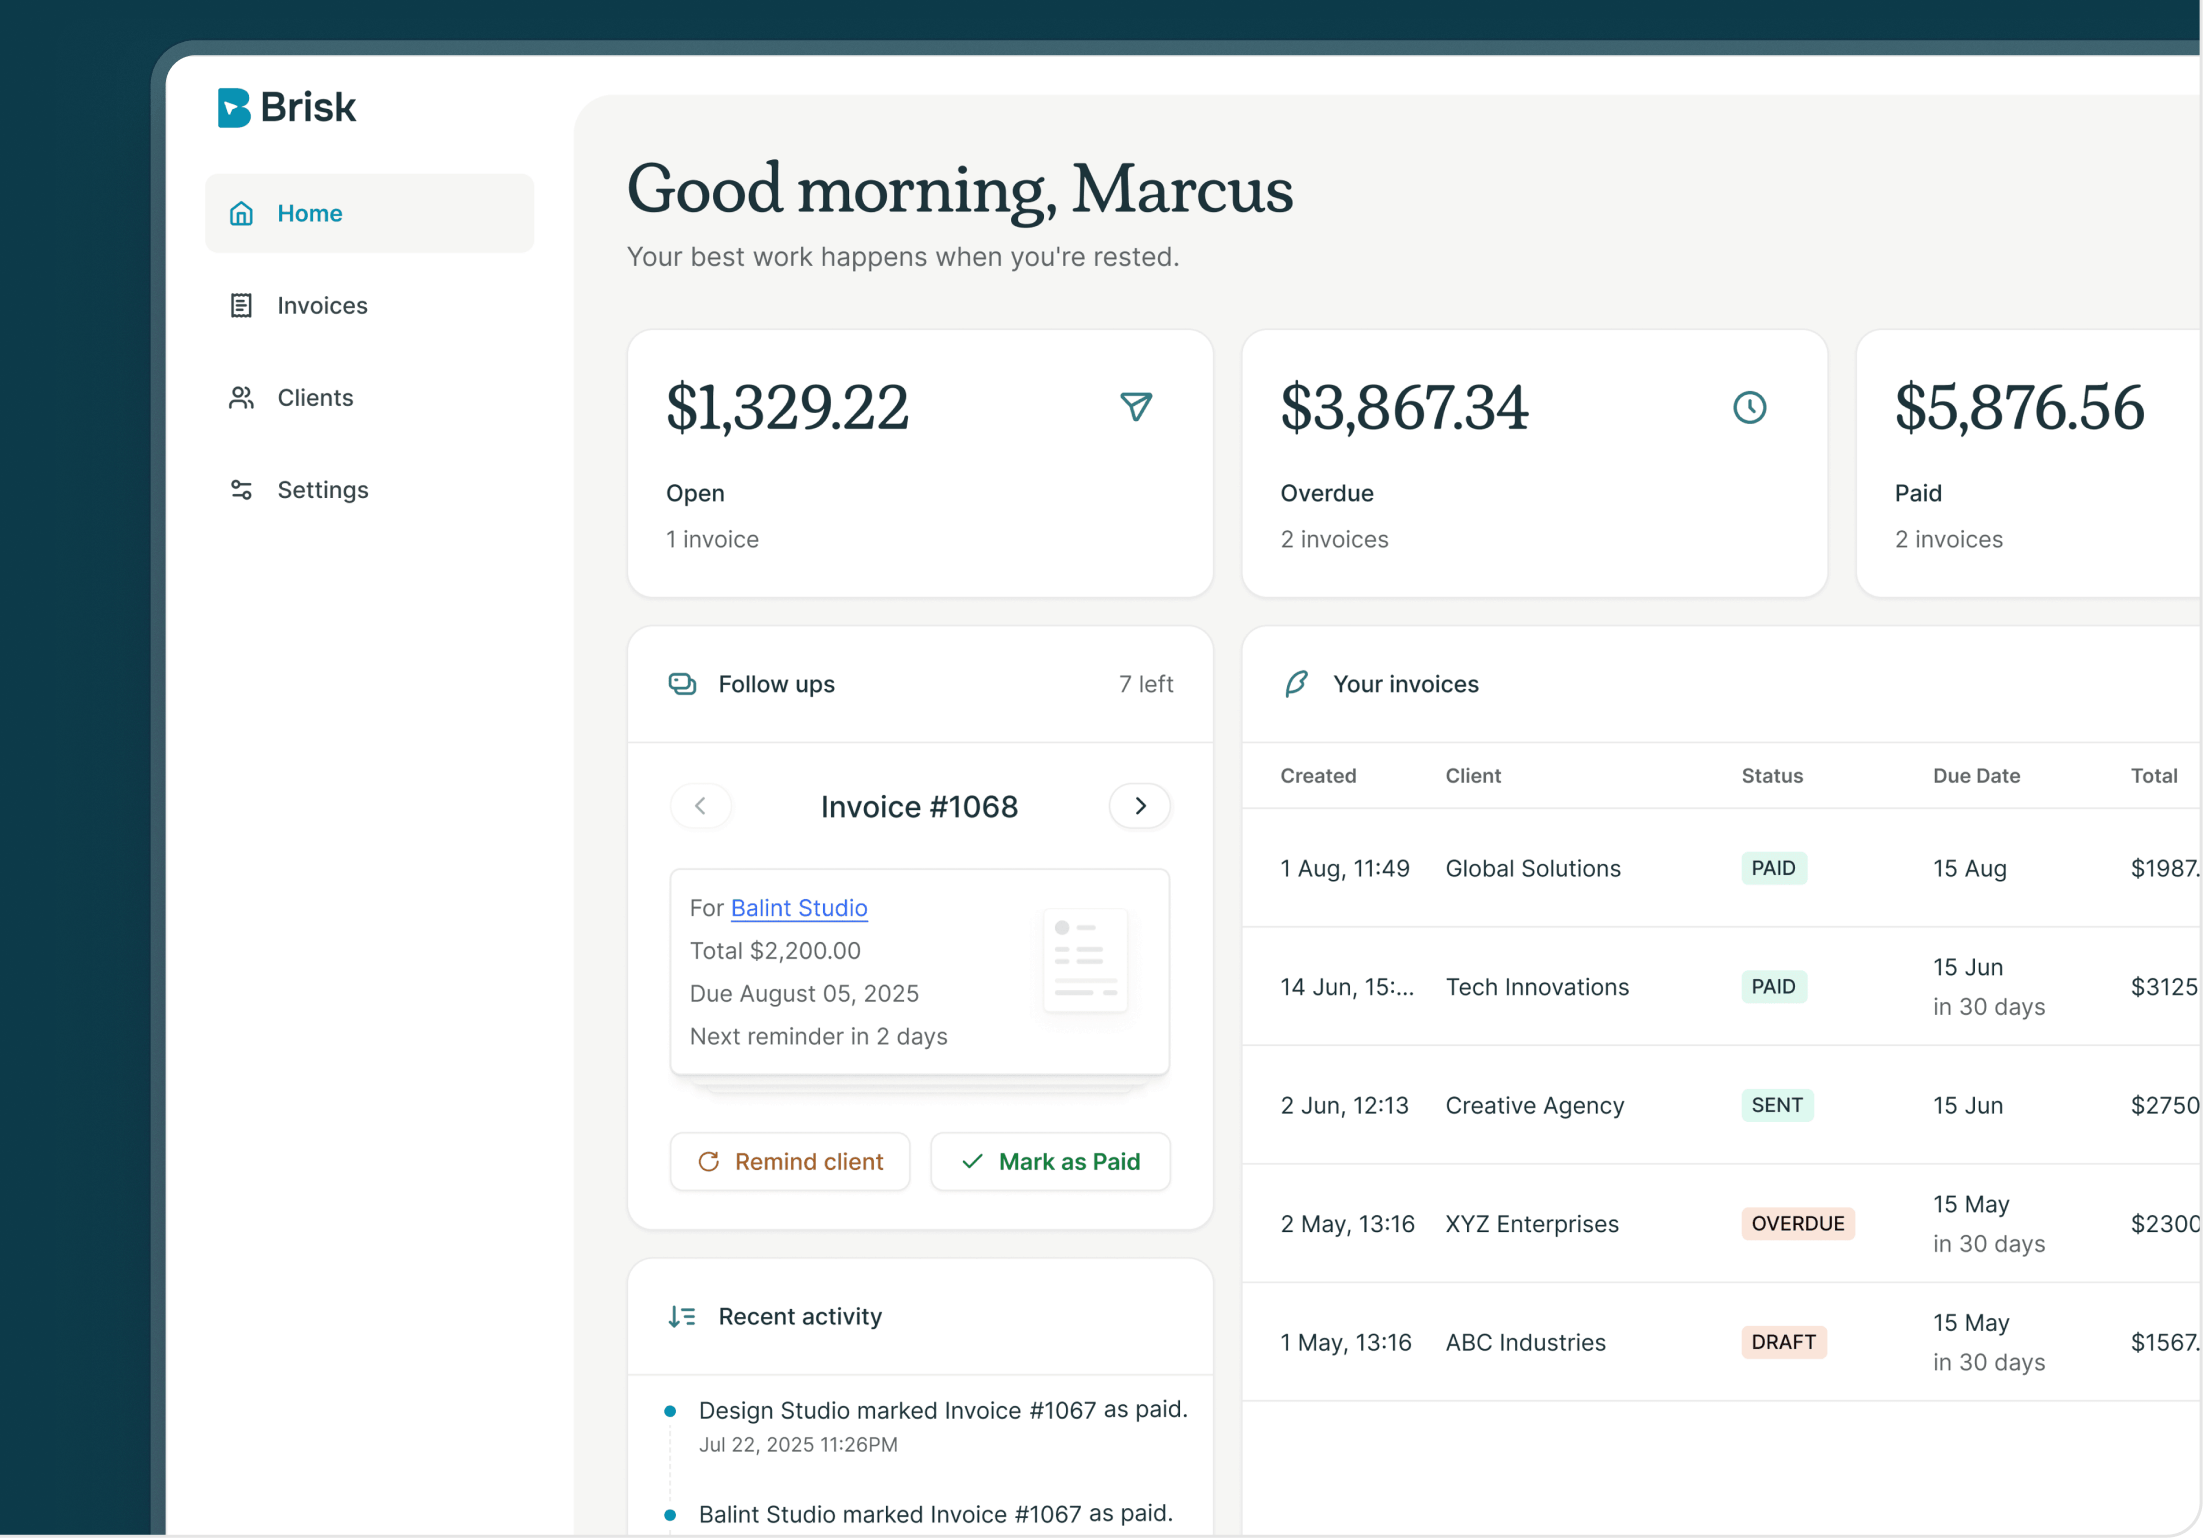Select the Global Solutions client cell
The image size is (2203, 1538).
point(1533,869)
